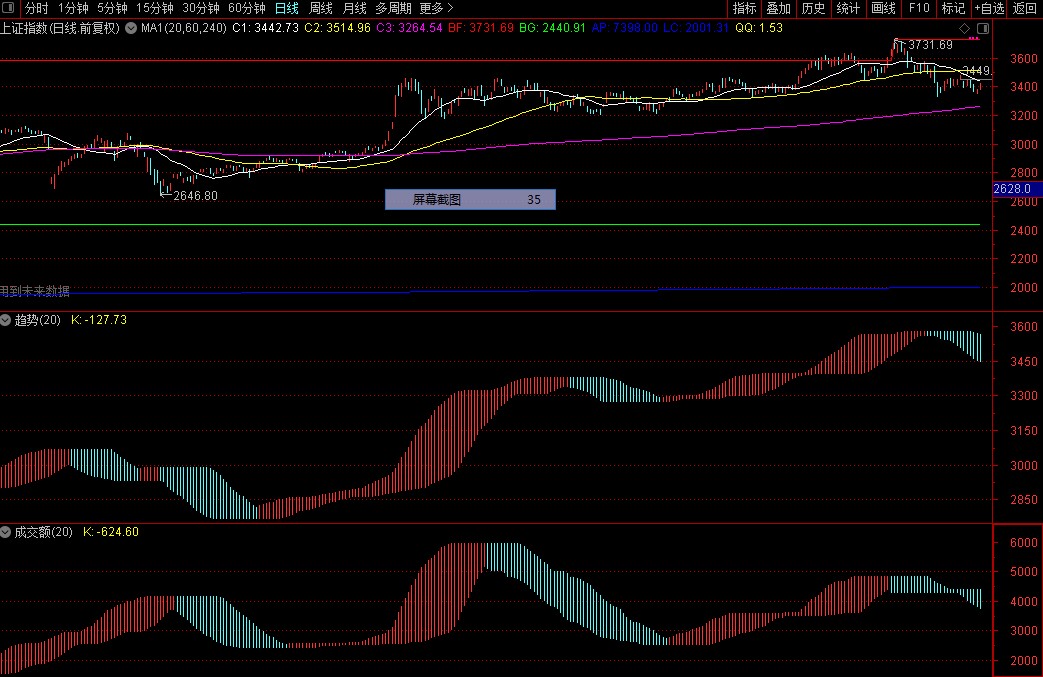Expand the 更多 periods menu
1043x677 pixels.
click(x=436, y=8)
